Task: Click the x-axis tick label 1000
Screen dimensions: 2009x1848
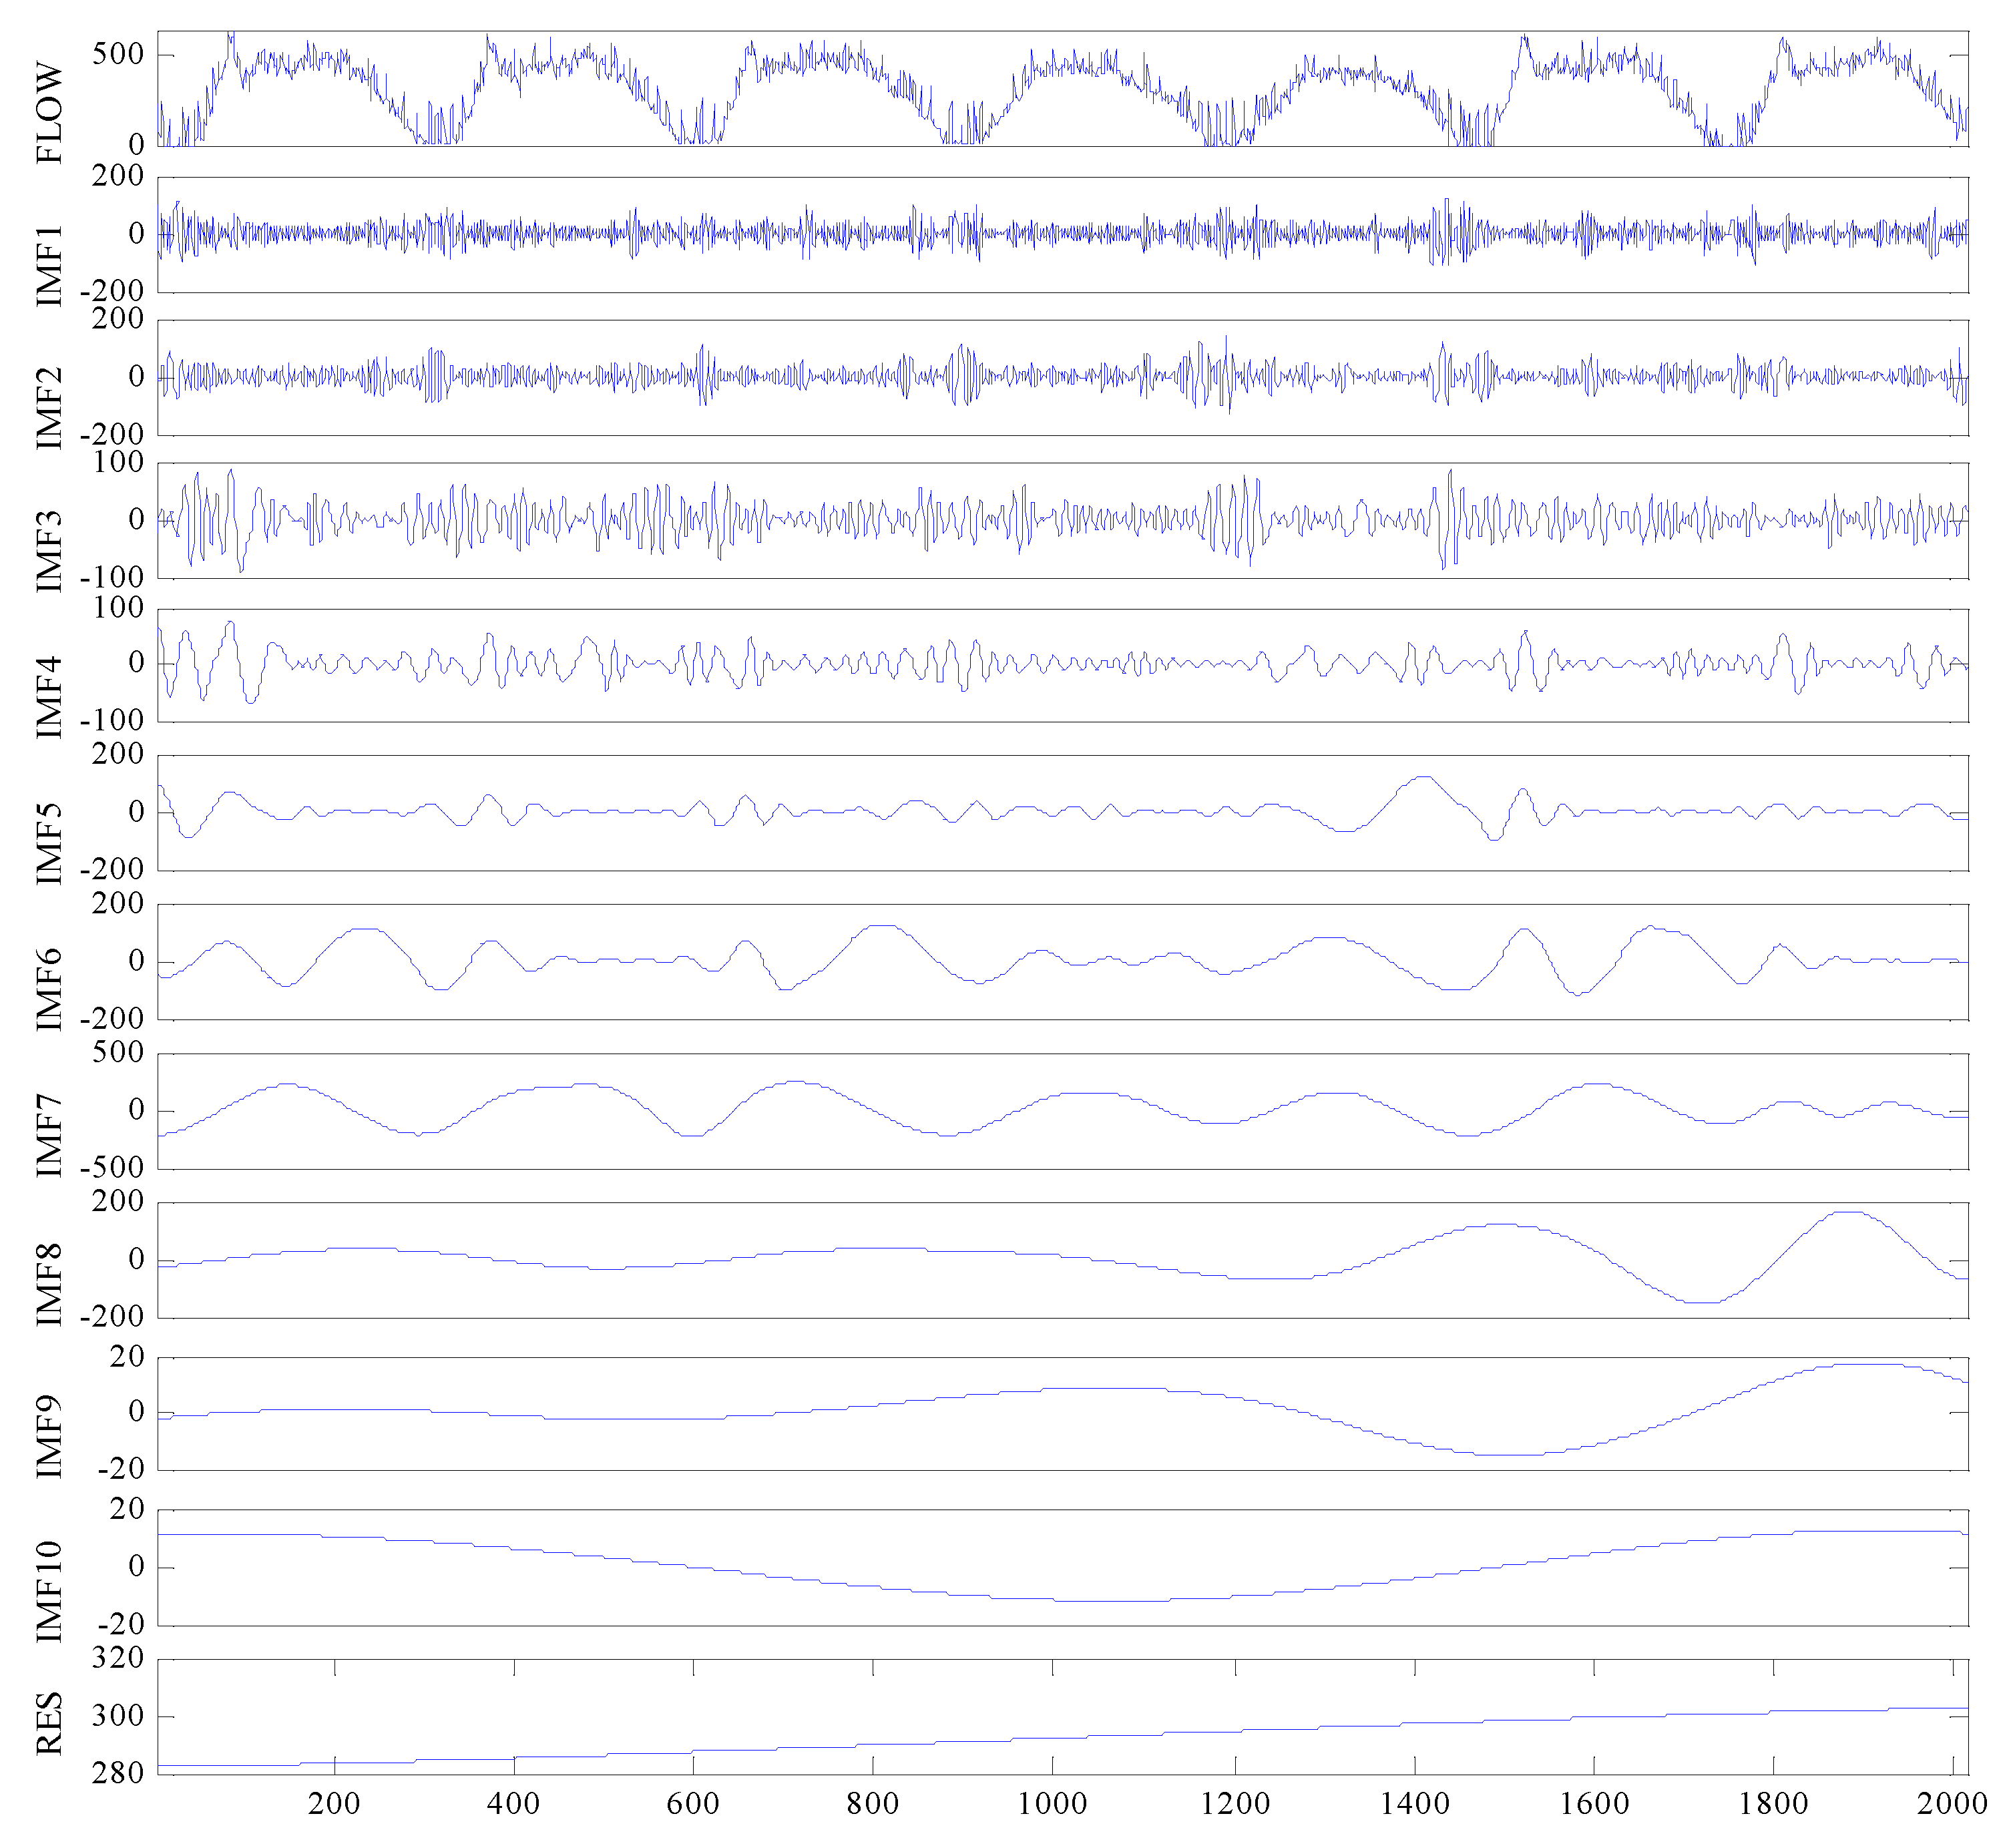Action: (x=1052, y=1803)
